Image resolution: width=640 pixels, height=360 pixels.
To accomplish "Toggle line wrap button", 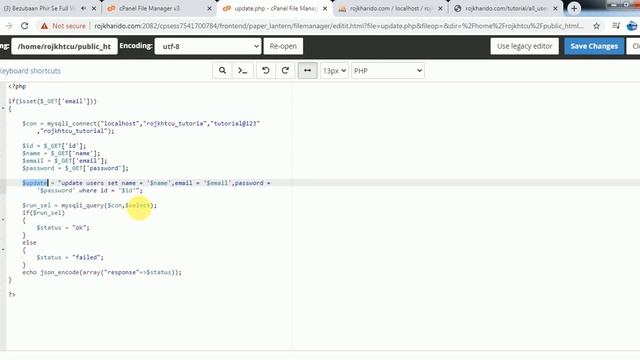I will point(307,71).
